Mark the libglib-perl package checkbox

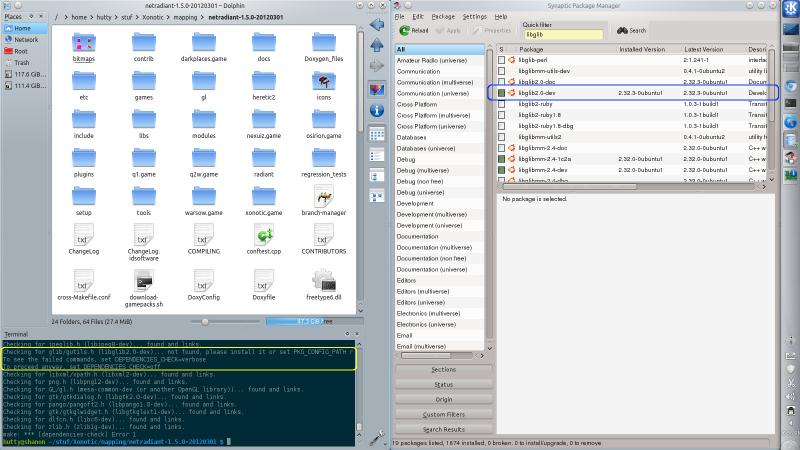point(502,60)
